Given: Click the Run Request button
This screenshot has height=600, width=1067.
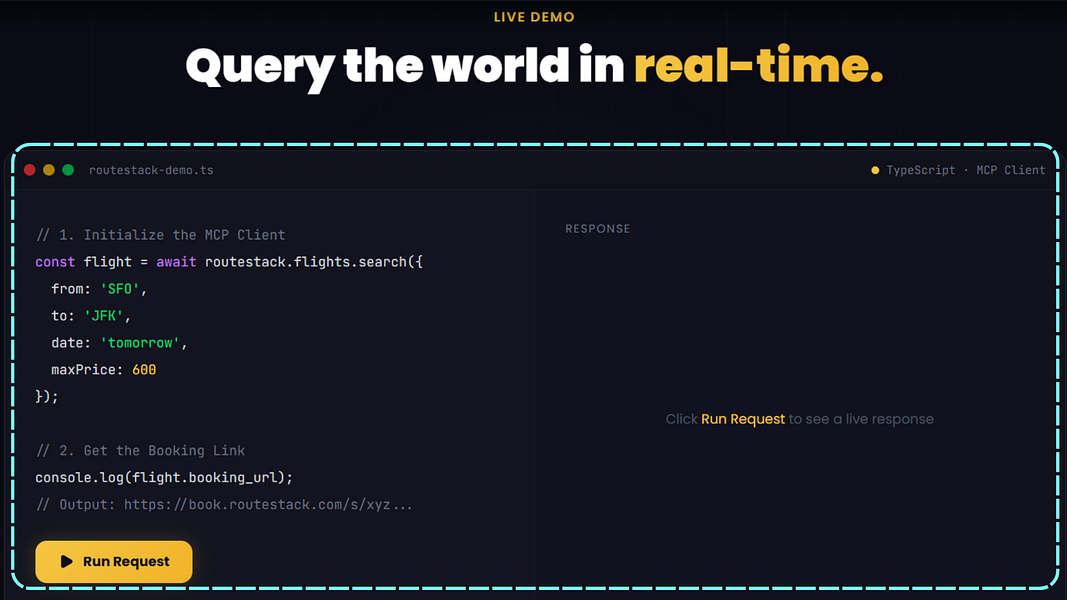Looking at the screenshot, I should pyautogui.click(x=114, y=561).
